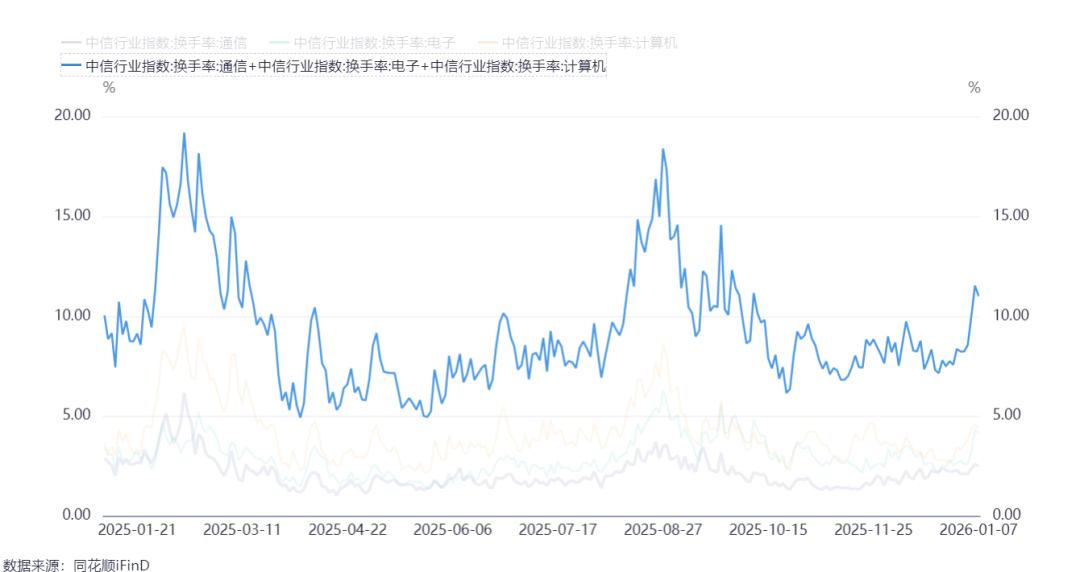Viewport: 1080px width, 572px height.
Task: Click right axis value 5.00
Action: (x=1007, y=415)
